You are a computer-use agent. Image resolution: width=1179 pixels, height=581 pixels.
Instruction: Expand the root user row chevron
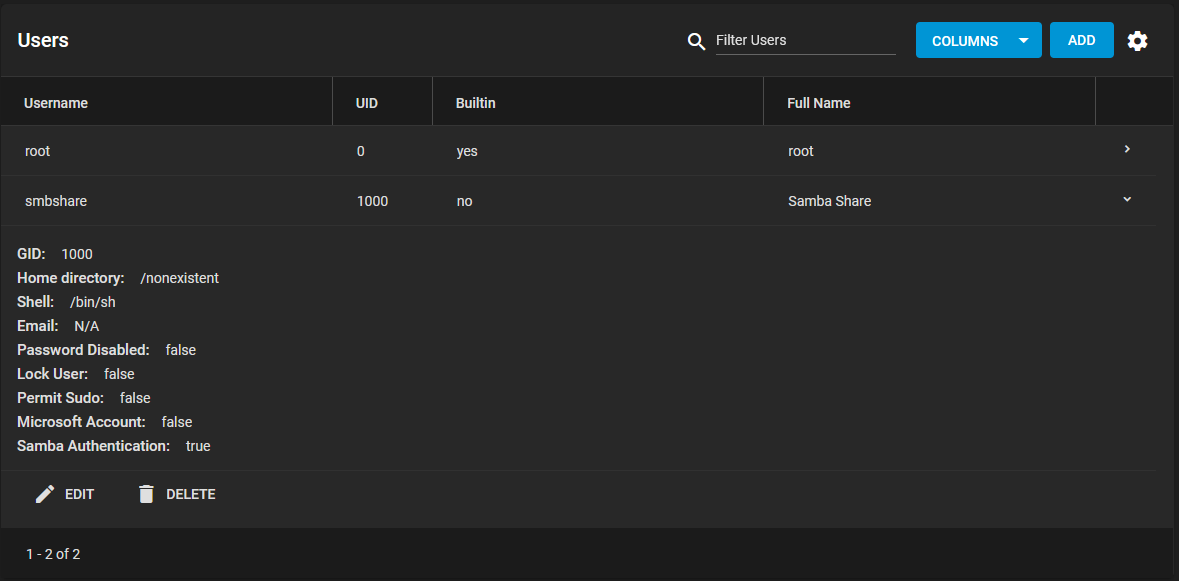coord(1126,150)
